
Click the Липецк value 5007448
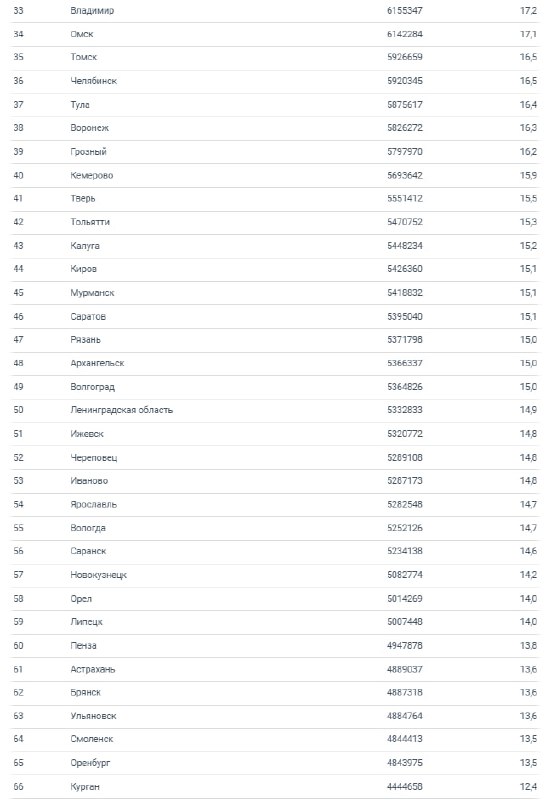(x=405, y=622)
